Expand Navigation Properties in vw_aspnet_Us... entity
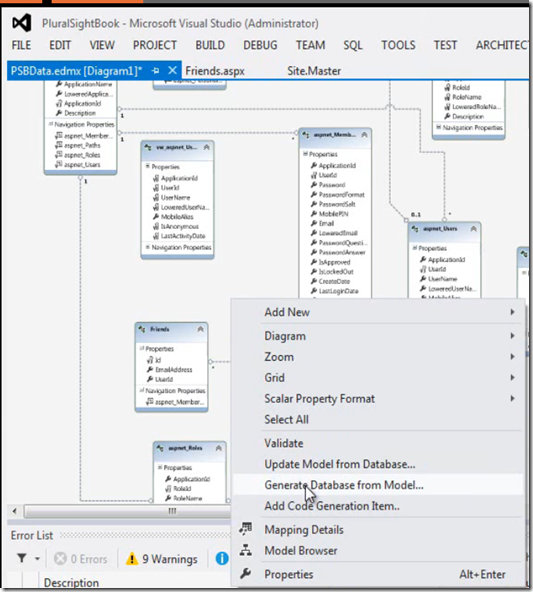Image resolution: width=533 pixels, height=592 pixels. 148,247
